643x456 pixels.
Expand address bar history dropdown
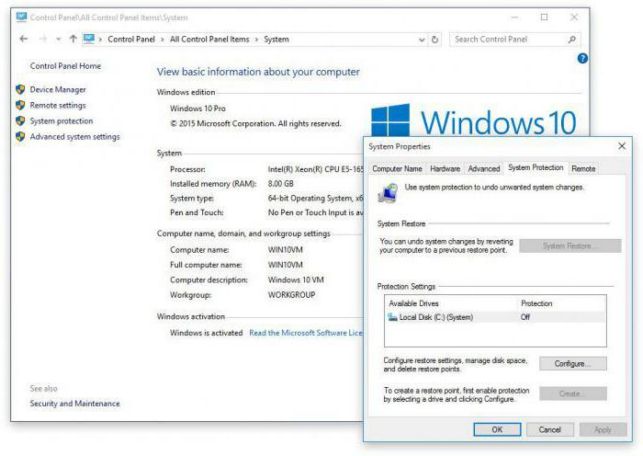[422, 40]
